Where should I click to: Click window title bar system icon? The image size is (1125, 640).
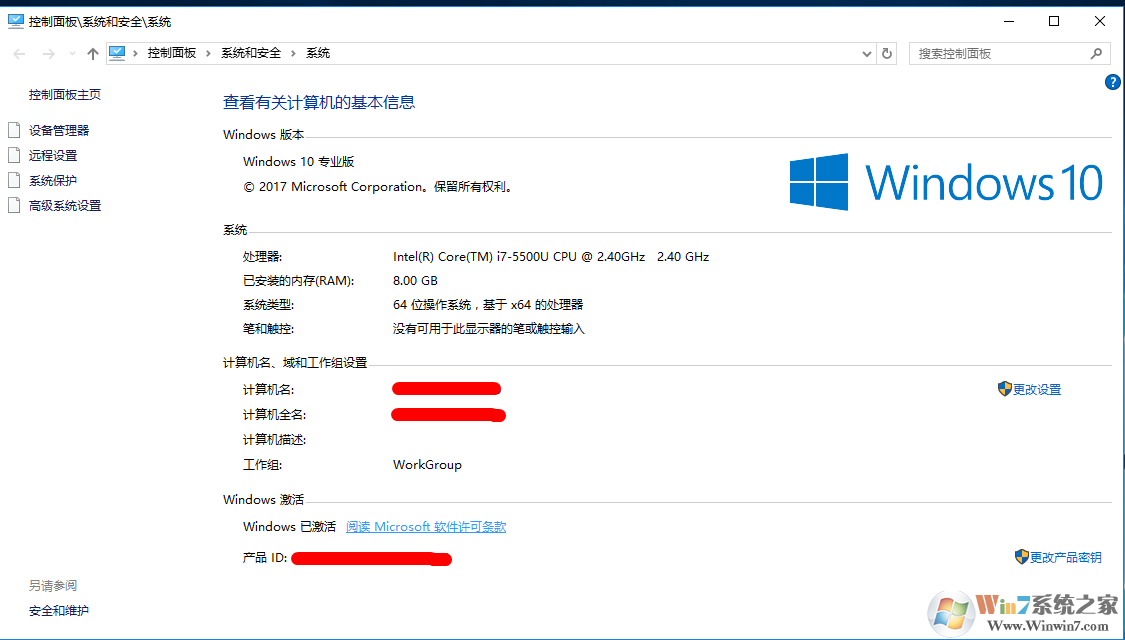pos(16,22)
